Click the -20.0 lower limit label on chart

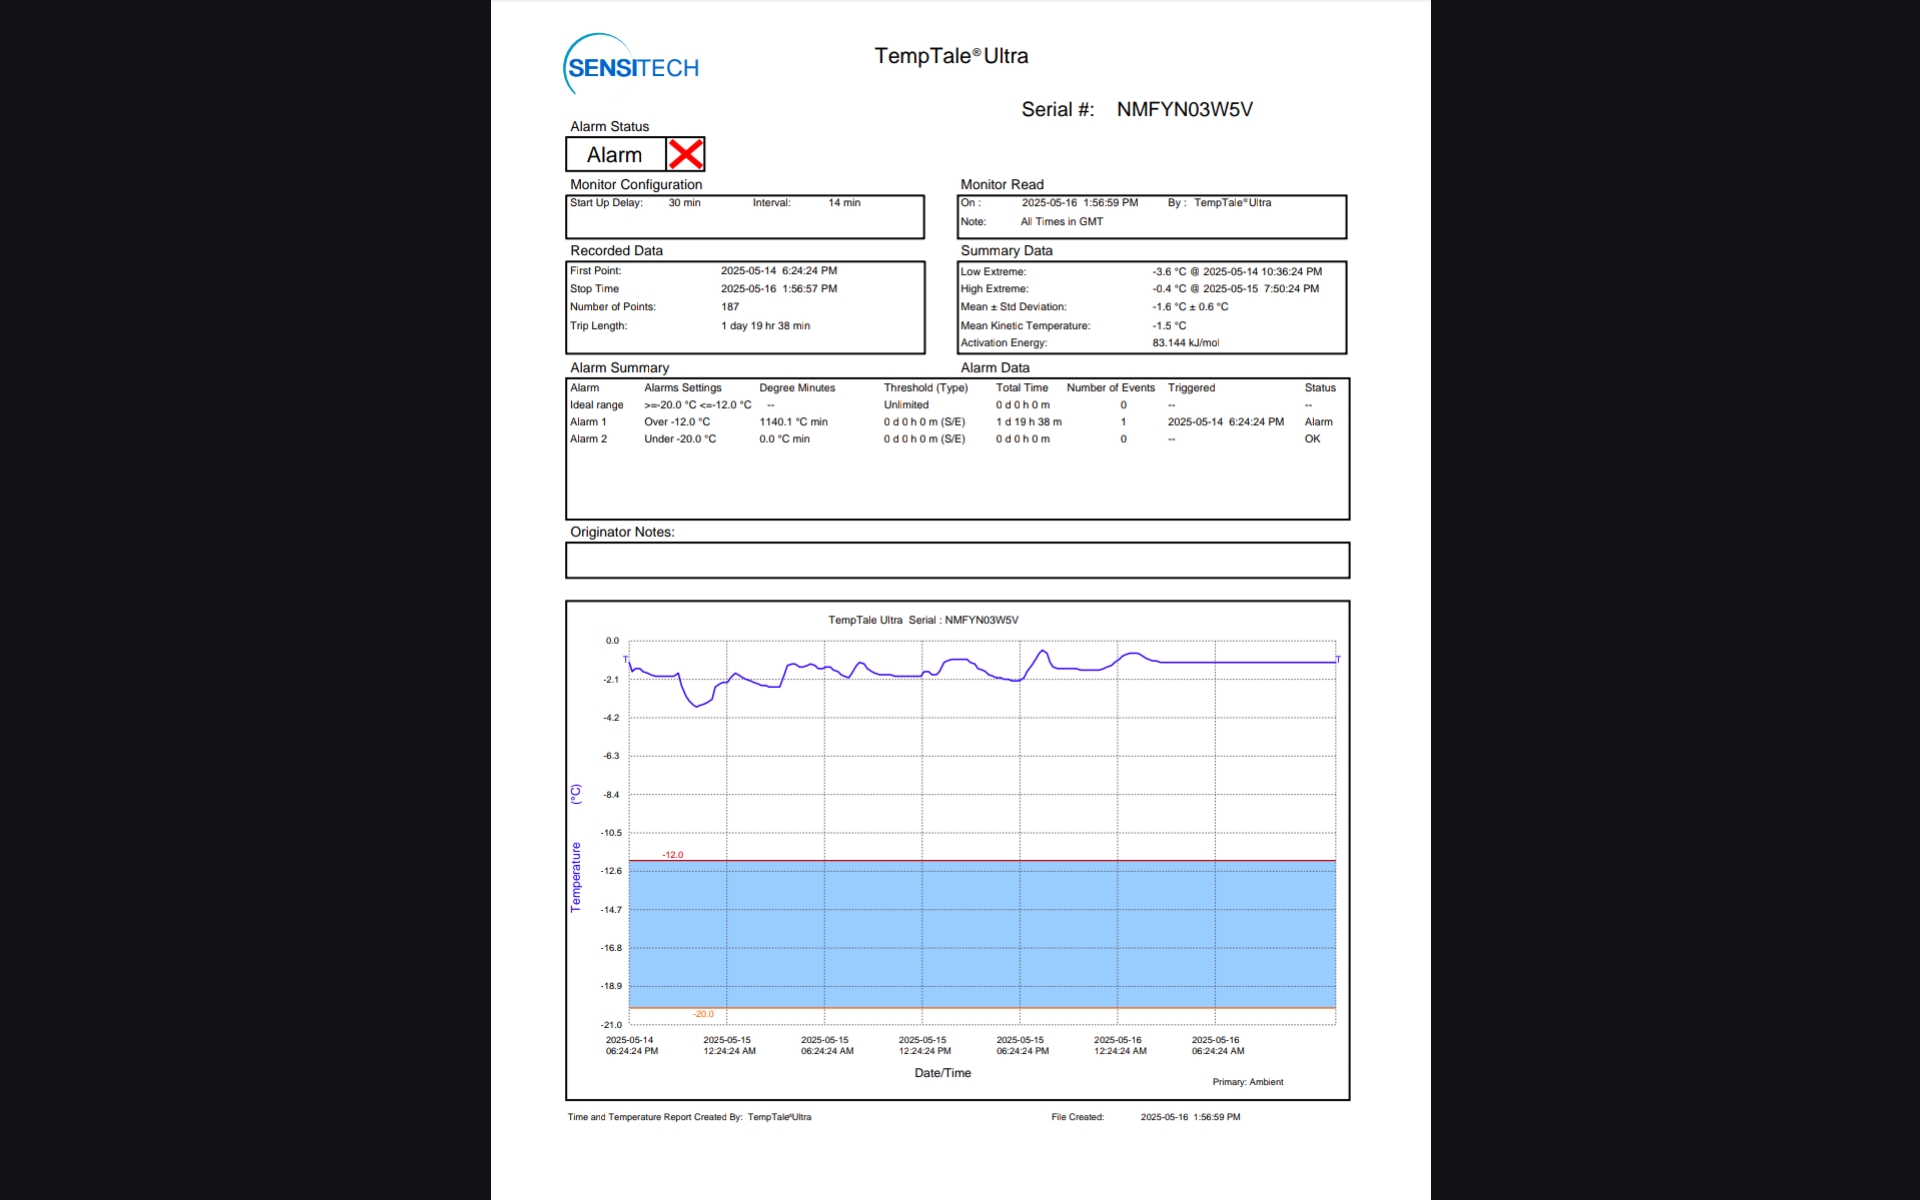[703, 1014]
